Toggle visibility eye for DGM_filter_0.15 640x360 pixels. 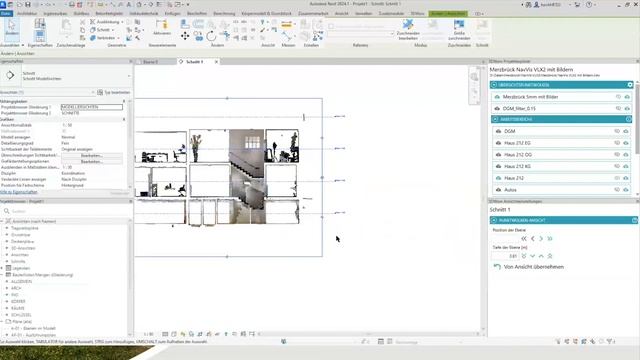click(x=618, y=109)
